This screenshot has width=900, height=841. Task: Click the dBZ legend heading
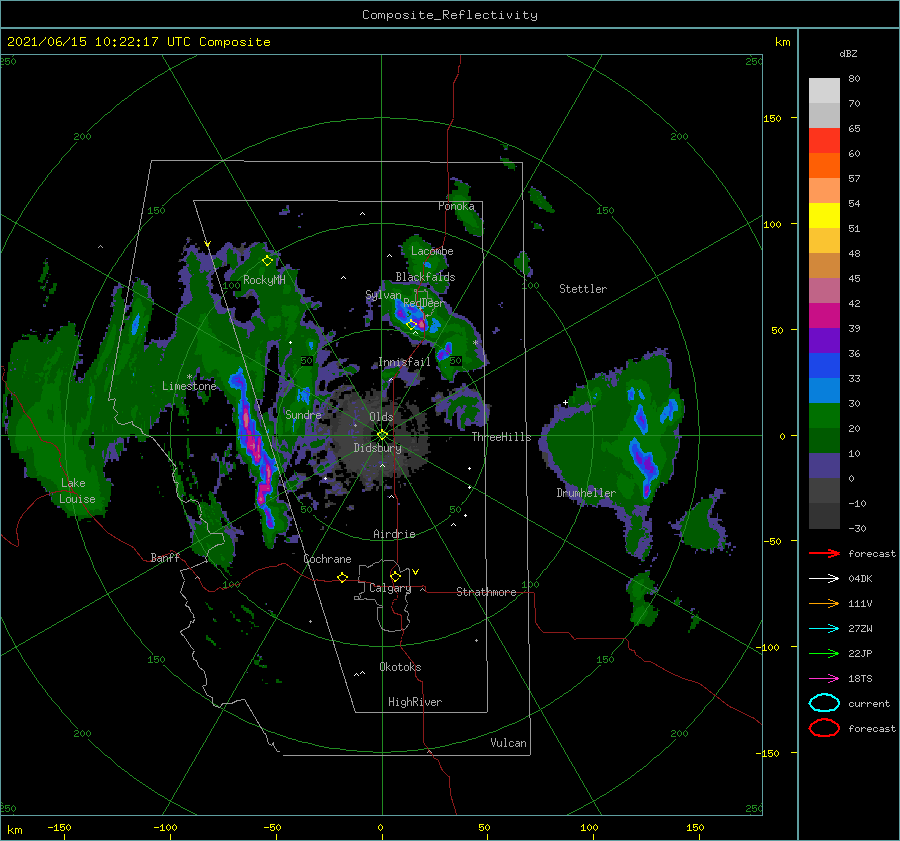848,53
